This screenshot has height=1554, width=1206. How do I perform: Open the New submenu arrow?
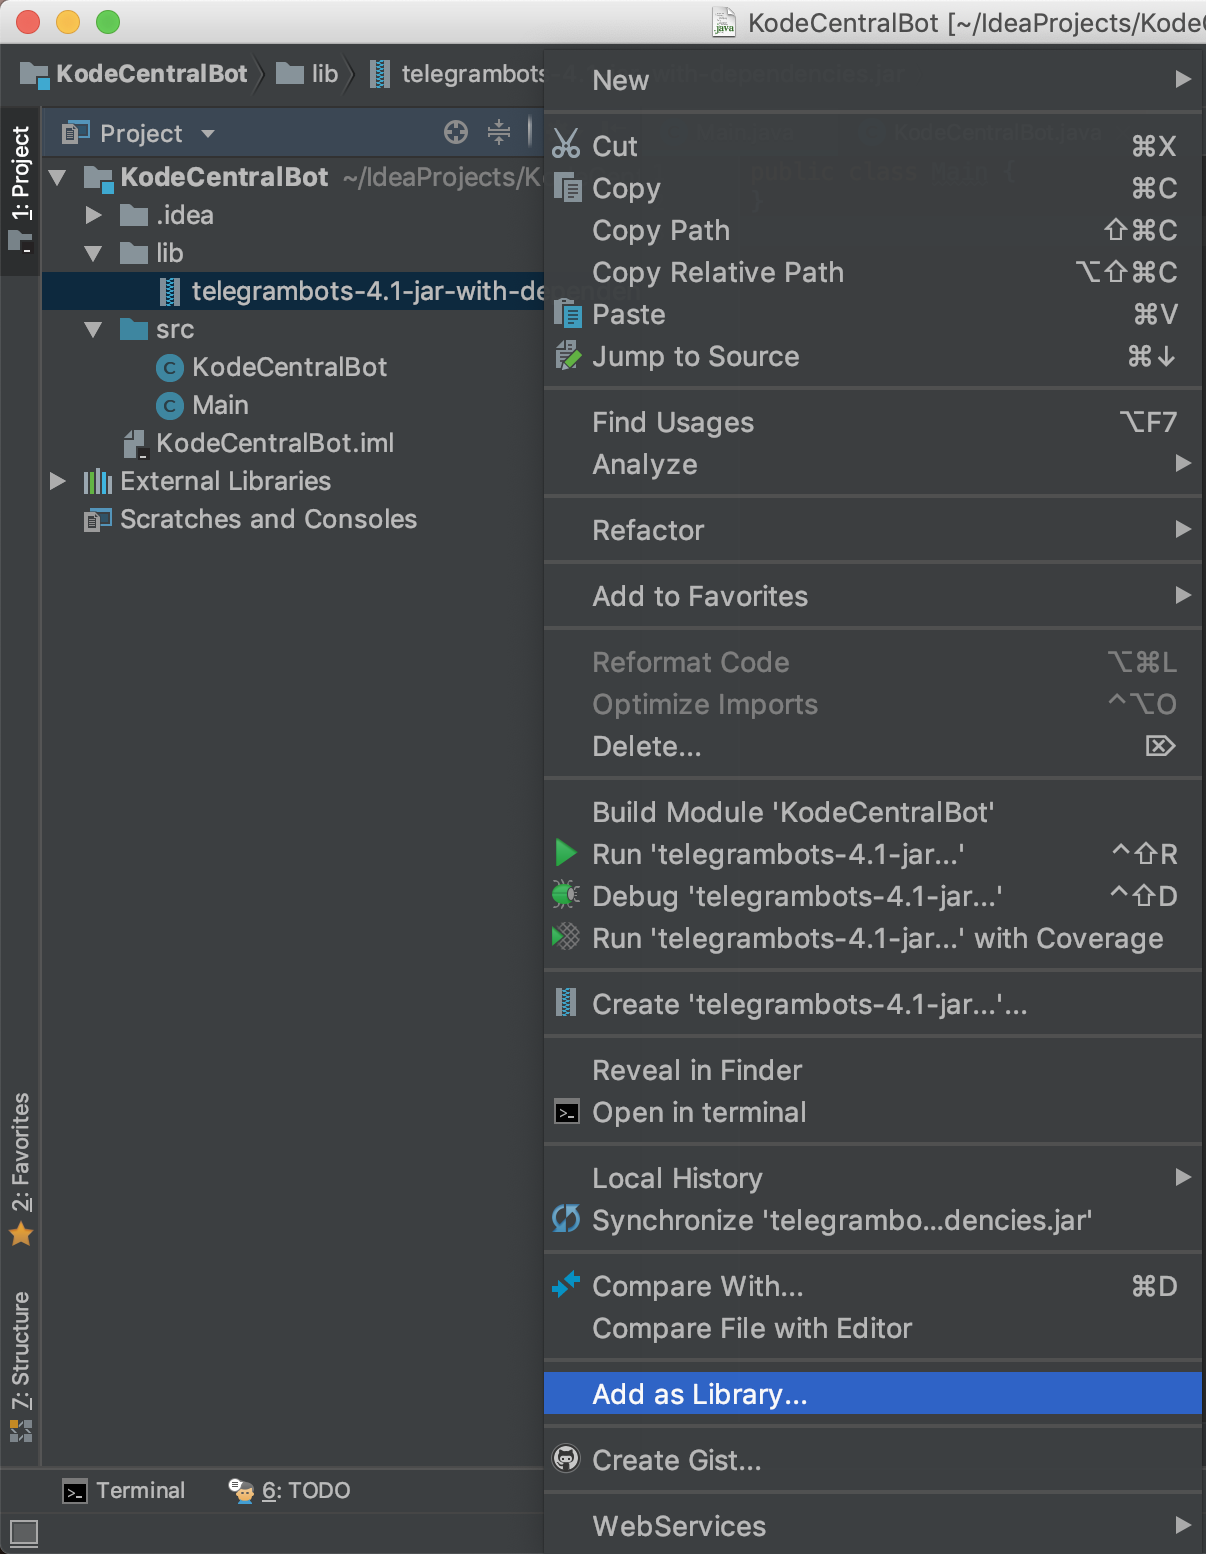(x=1183, y=79)
